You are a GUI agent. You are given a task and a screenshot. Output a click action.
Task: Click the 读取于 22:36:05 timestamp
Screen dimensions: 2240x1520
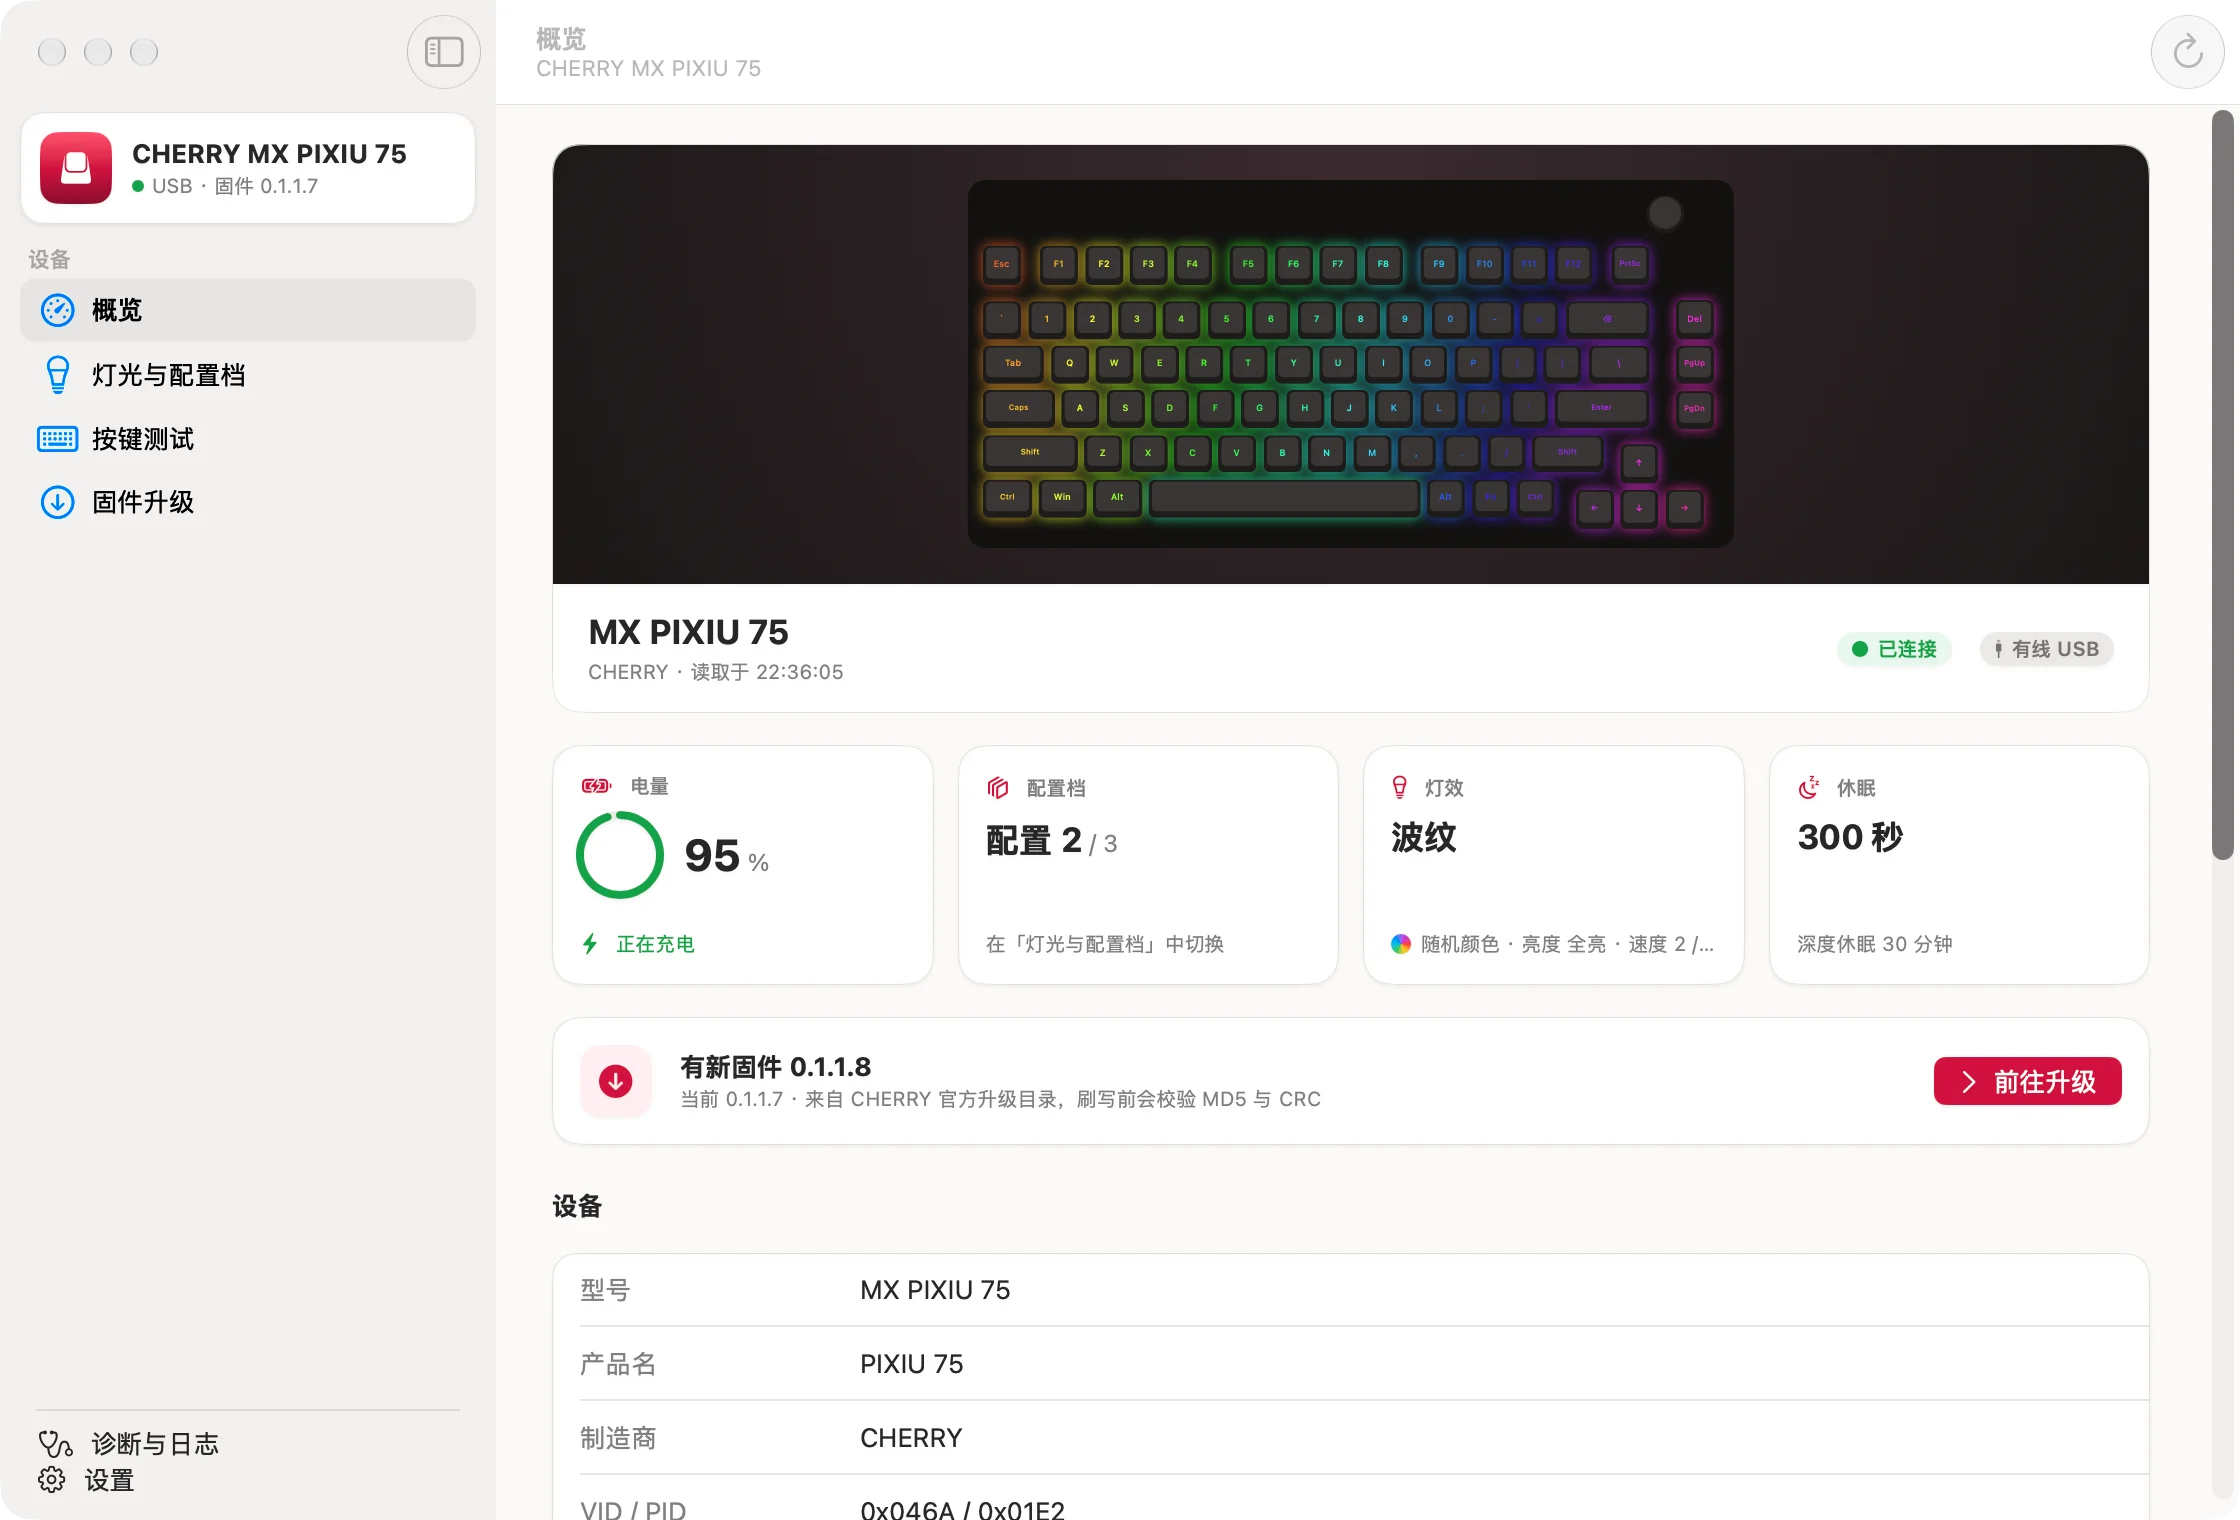(x=767, y=672)
